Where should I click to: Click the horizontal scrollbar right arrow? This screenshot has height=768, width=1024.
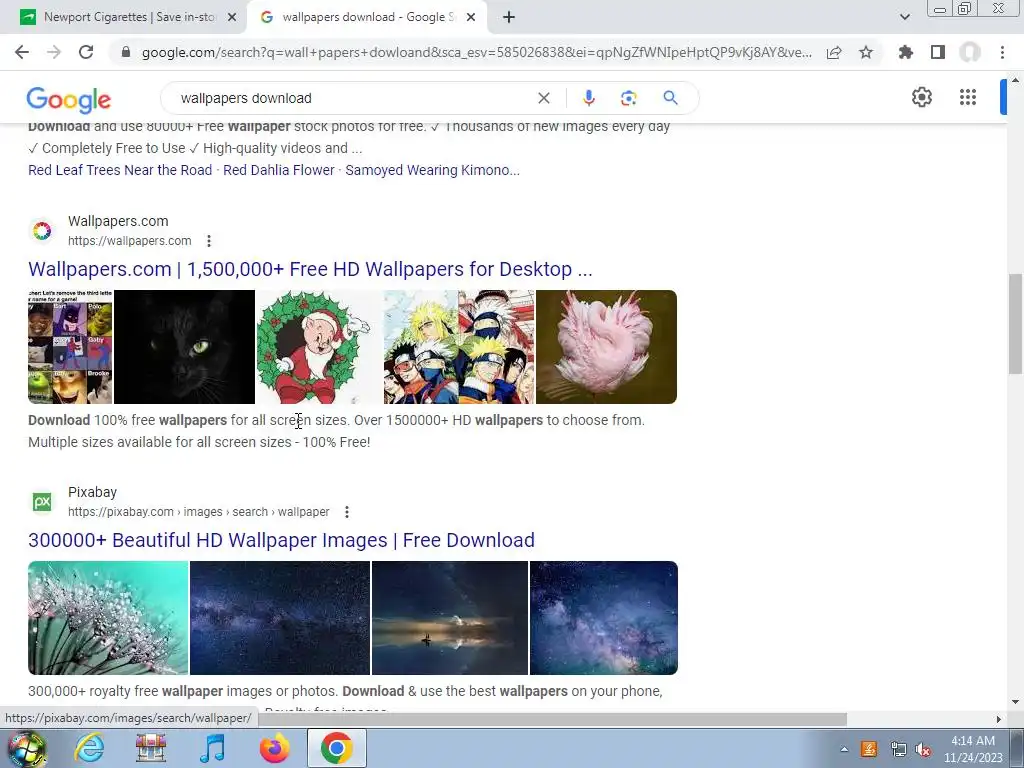998,719
